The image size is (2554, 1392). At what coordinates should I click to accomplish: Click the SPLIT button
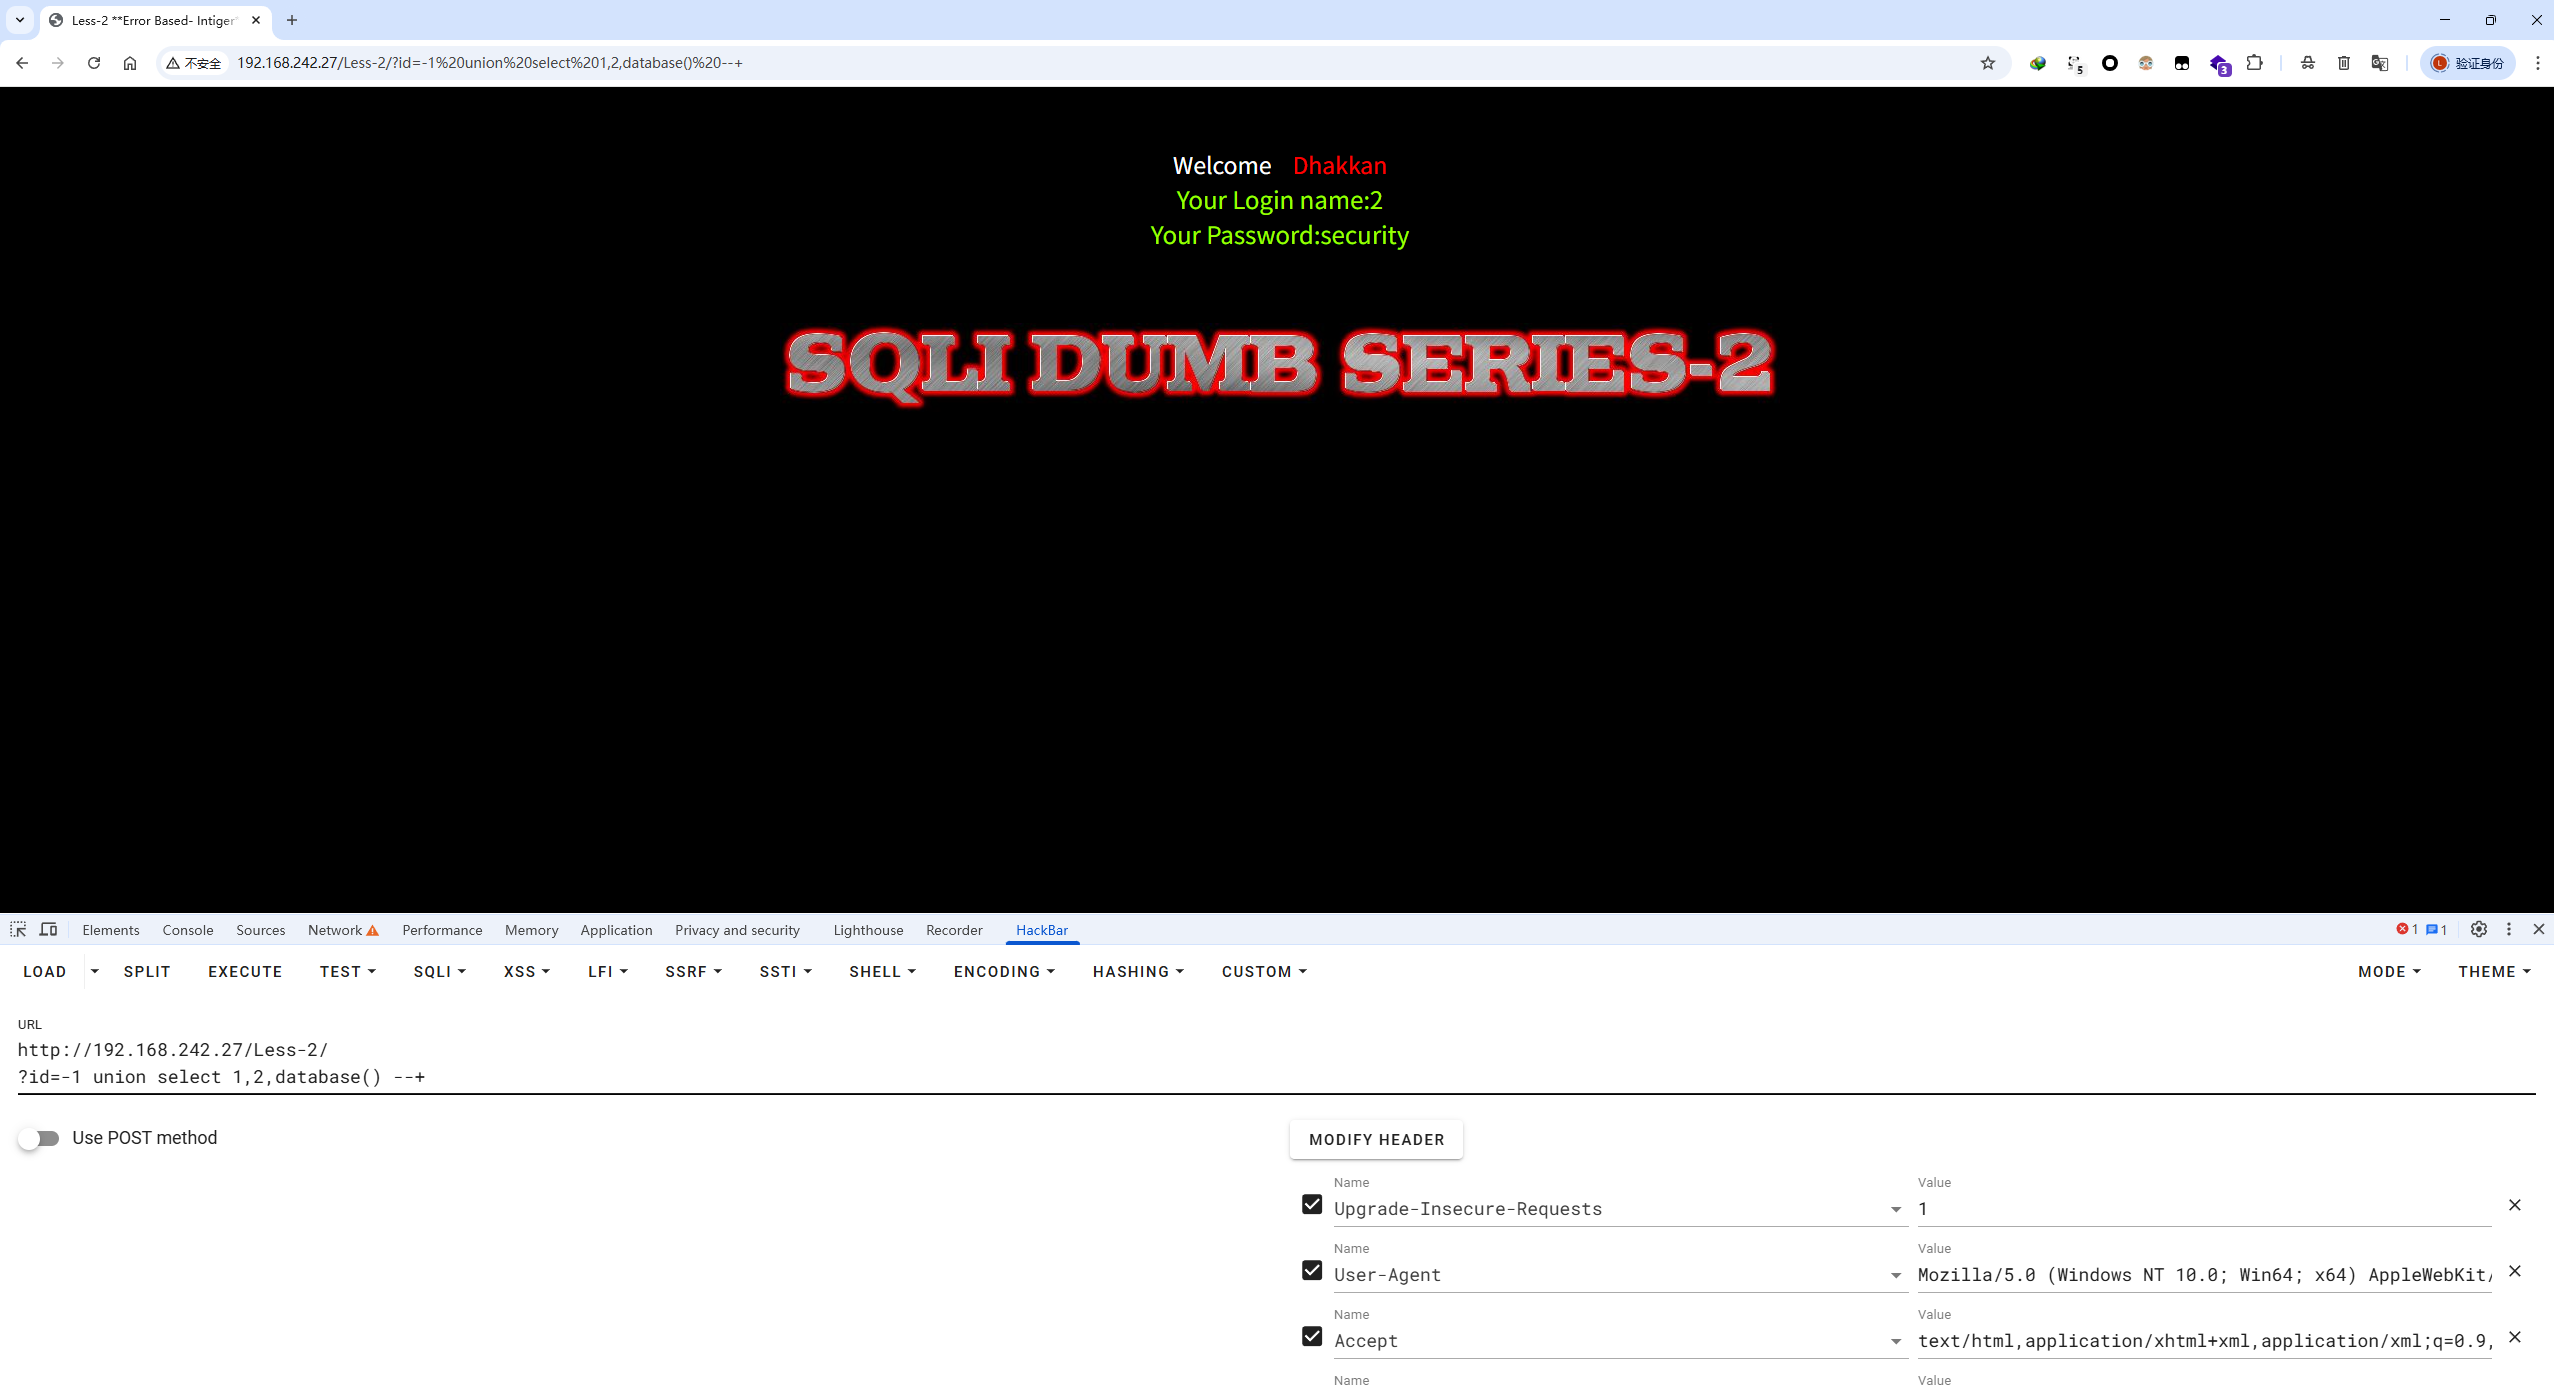point(147,972)
